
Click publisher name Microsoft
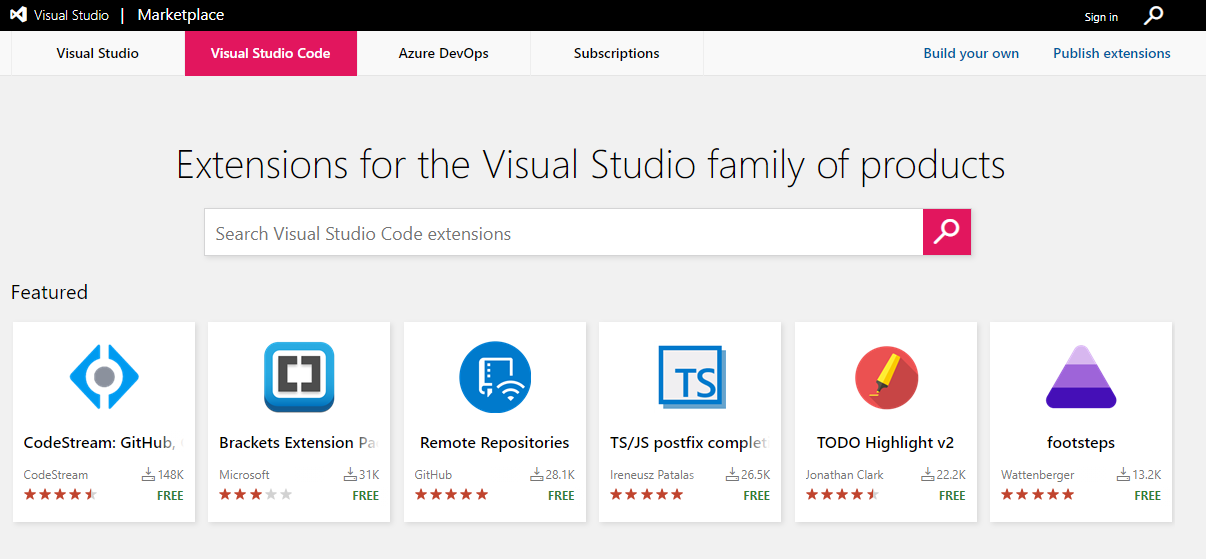(x=245, y=475)
